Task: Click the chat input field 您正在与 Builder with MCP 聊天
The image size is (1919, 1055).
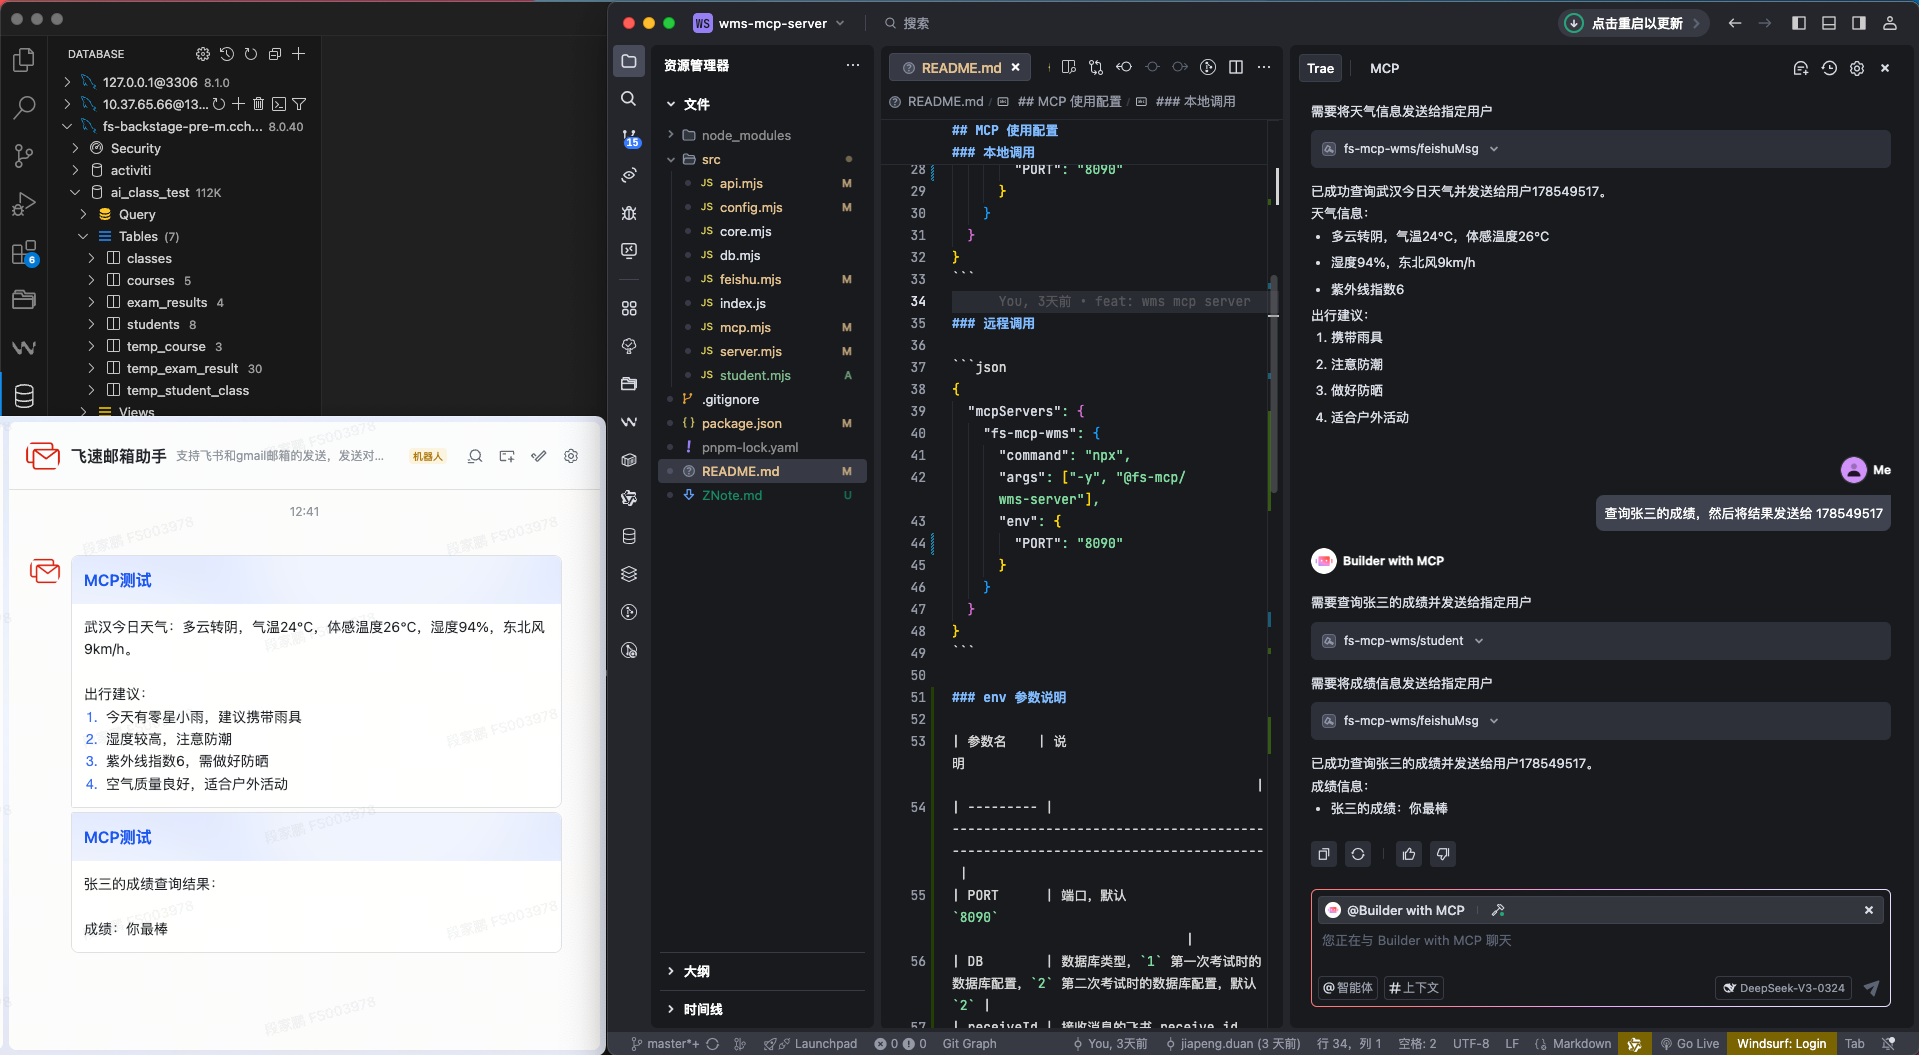Action: click(x=1600, y=941)
